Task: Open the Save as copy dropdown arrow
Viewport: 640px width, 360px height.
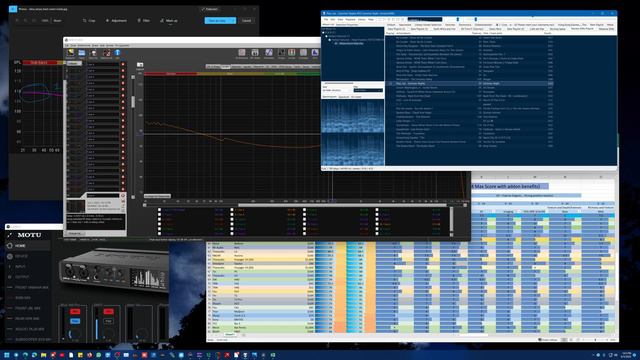Action: click(x=233, y=20)
